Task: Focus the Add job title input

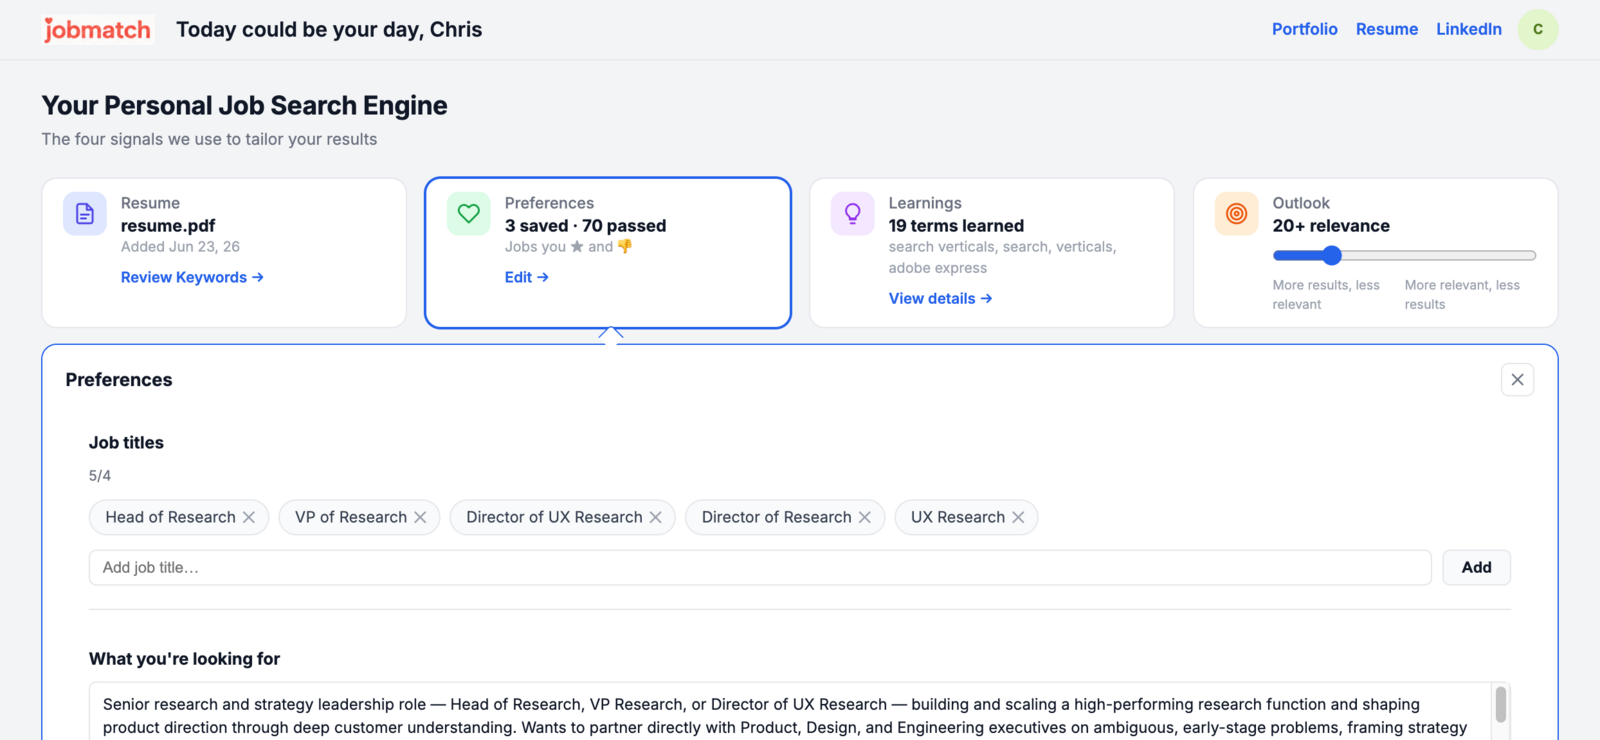Action: (760, 567)
